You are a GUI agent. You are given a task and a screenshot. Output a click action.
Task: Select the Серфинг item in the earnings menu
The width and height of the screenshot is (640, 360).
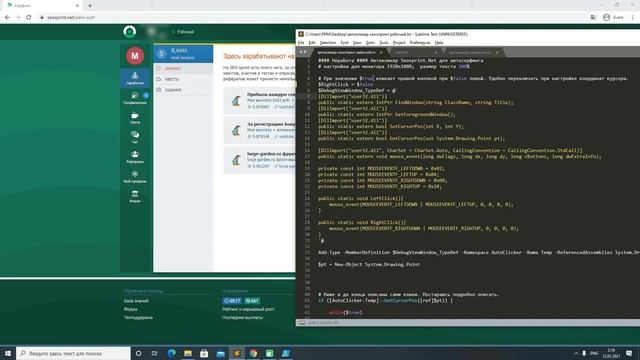(183, 68)
